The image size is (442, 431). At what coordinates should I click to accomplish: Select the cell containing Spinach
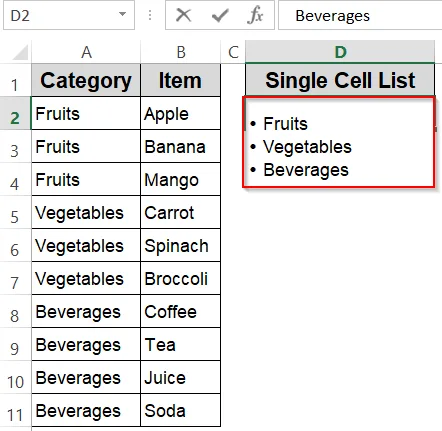click(x=181, y=245)
